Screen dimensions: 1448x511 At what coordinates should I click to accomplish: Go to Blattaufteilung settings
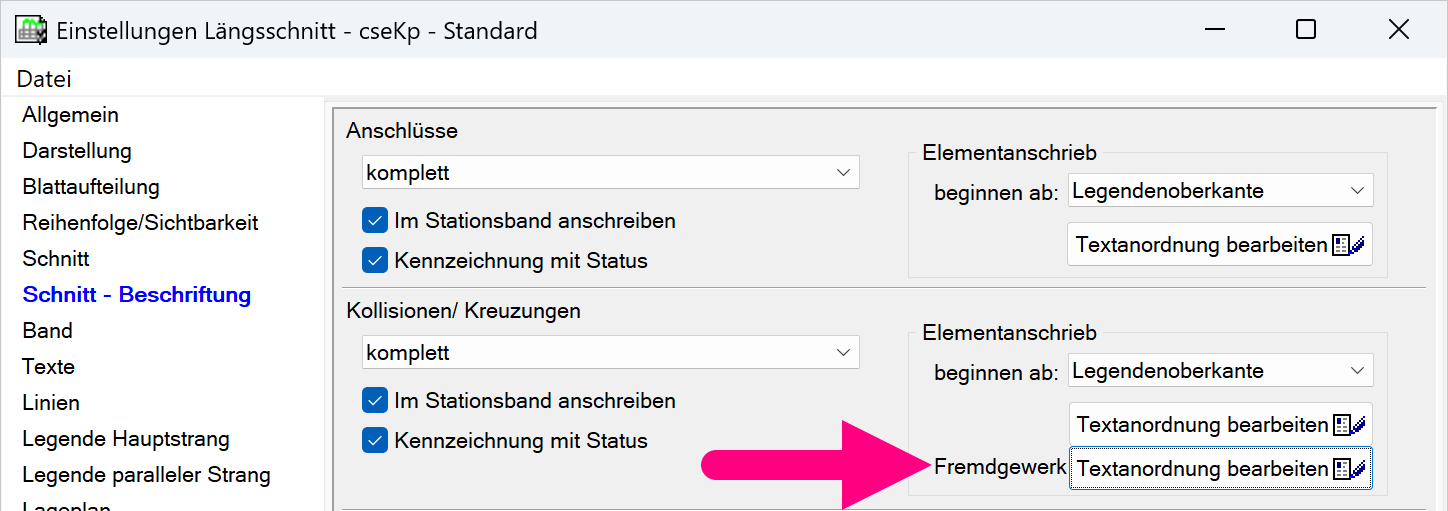click(x=91, y=187)
